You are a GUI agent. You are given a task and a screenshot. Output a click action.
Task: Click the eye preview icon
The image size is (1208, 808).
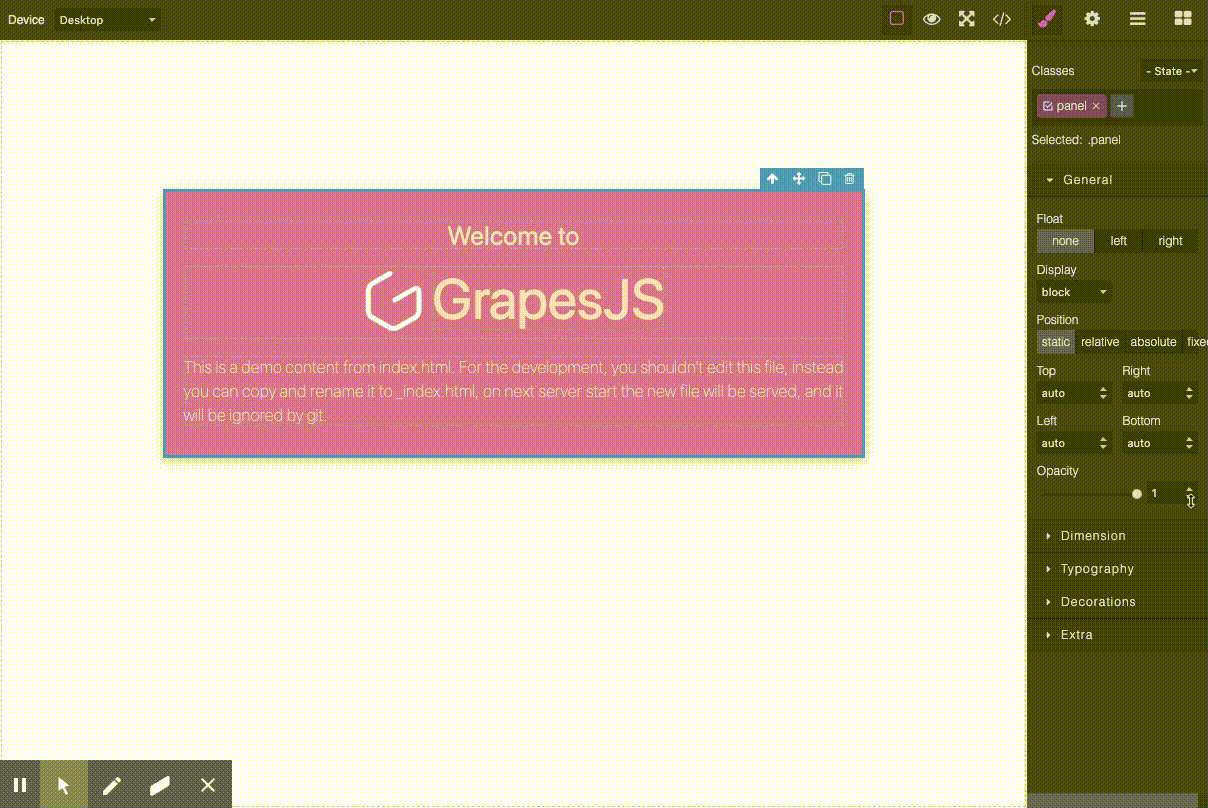[x=932, y=19]
